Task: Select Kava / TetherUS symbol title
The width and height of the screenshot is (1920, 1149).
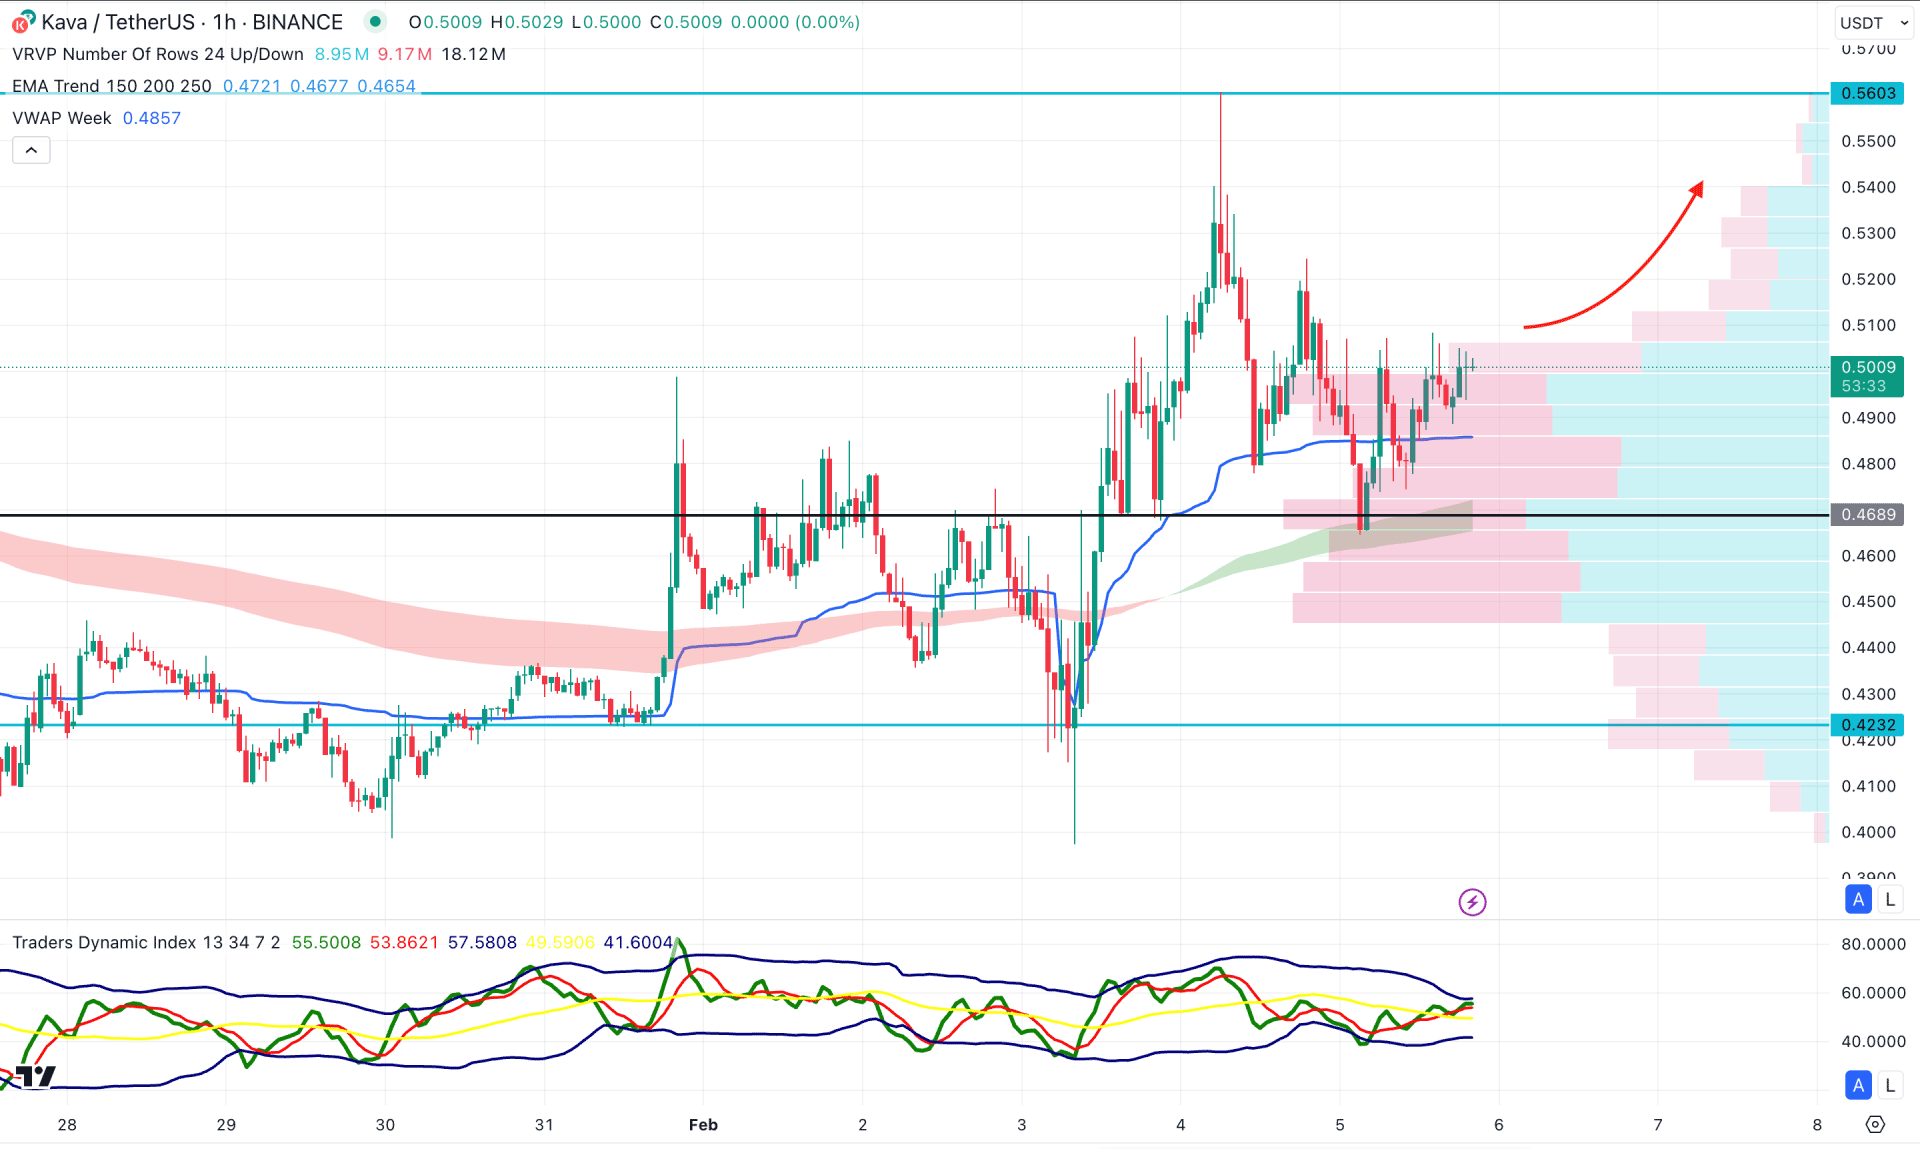Action: [120, 22]
